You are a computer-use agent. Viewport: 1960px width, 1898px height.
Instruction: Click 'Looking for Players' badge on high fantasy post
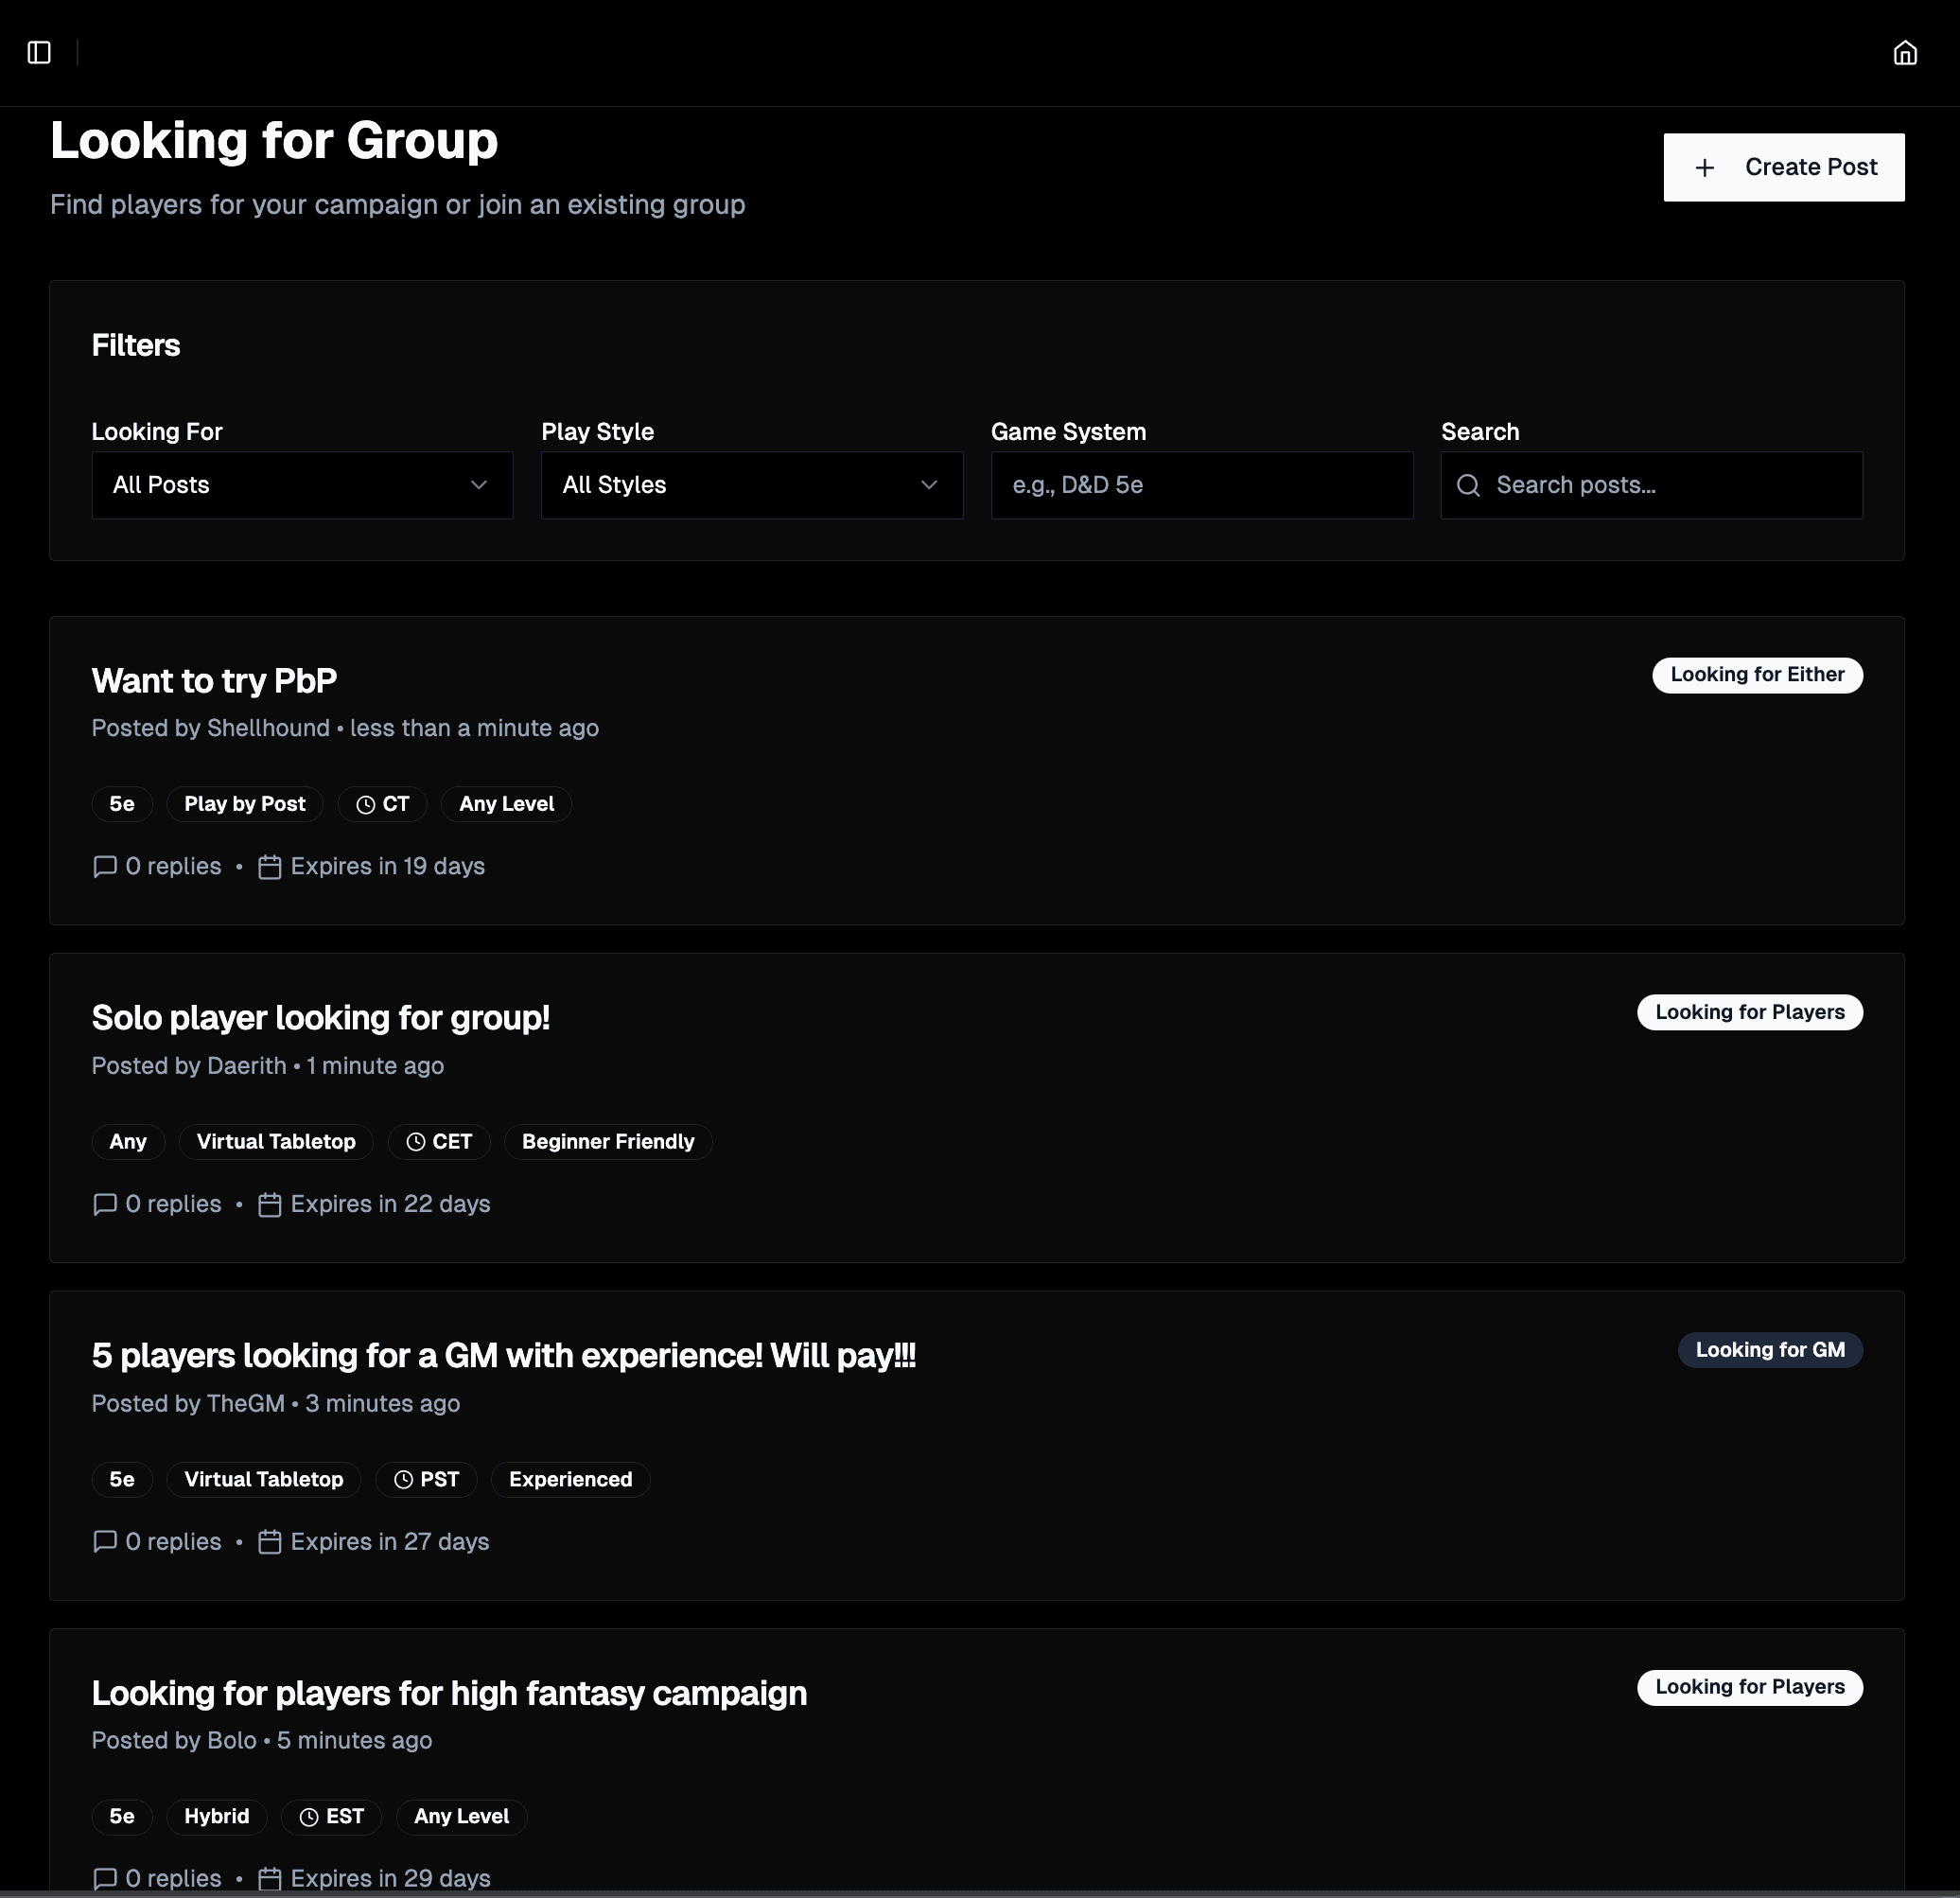click(1749, 1687)
